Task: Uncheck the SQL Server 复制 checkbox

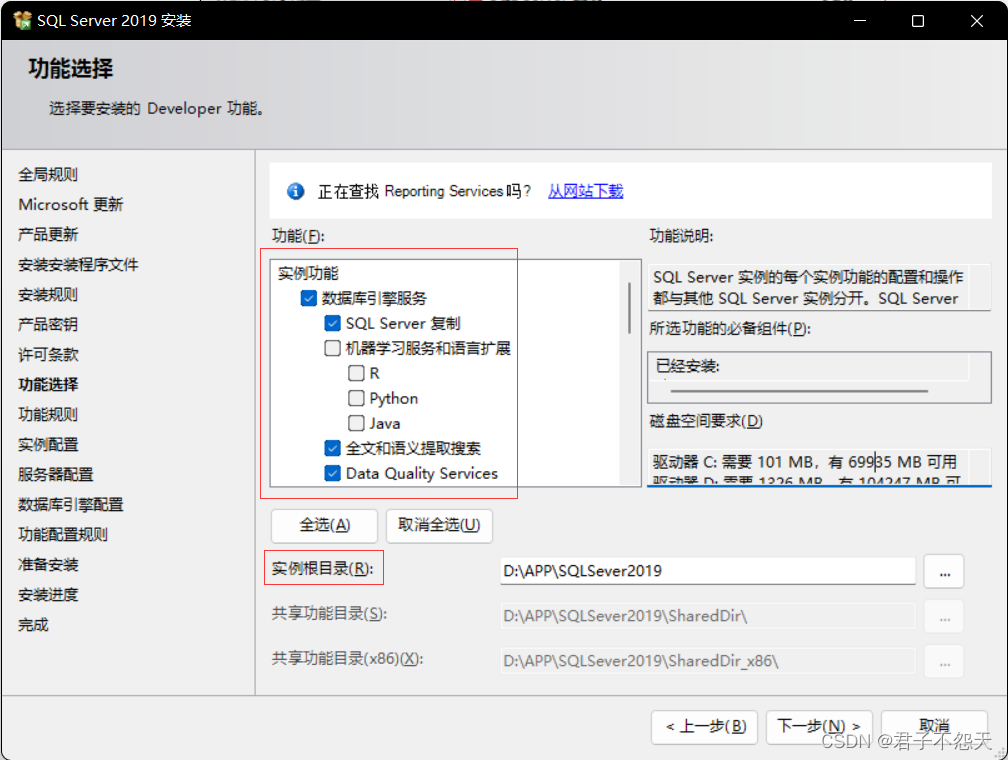Action: [x=332, y=323]
